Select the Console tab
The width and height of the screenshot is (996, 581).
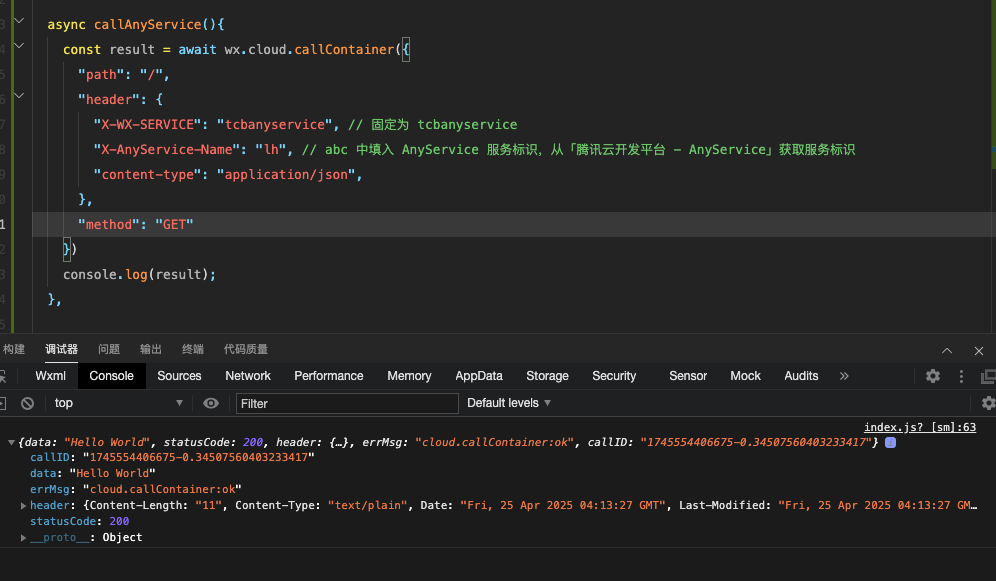point(111,376)
